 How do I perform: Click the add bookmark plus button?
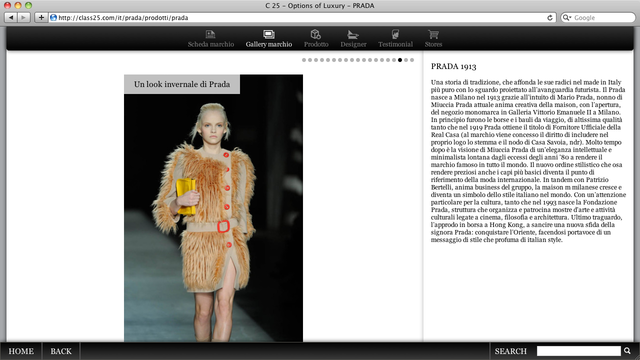[x=41, y=18]
